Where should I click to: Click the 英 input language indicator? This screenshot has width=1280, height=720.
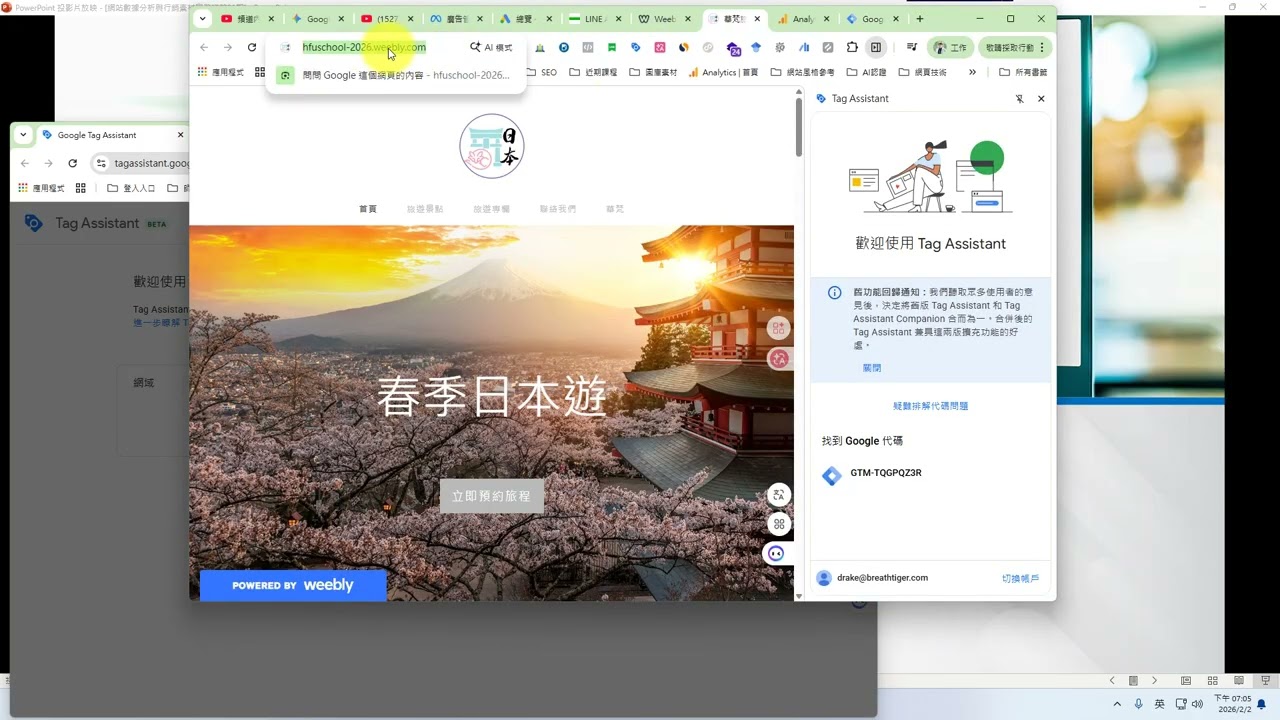(x=1159, y=704)
